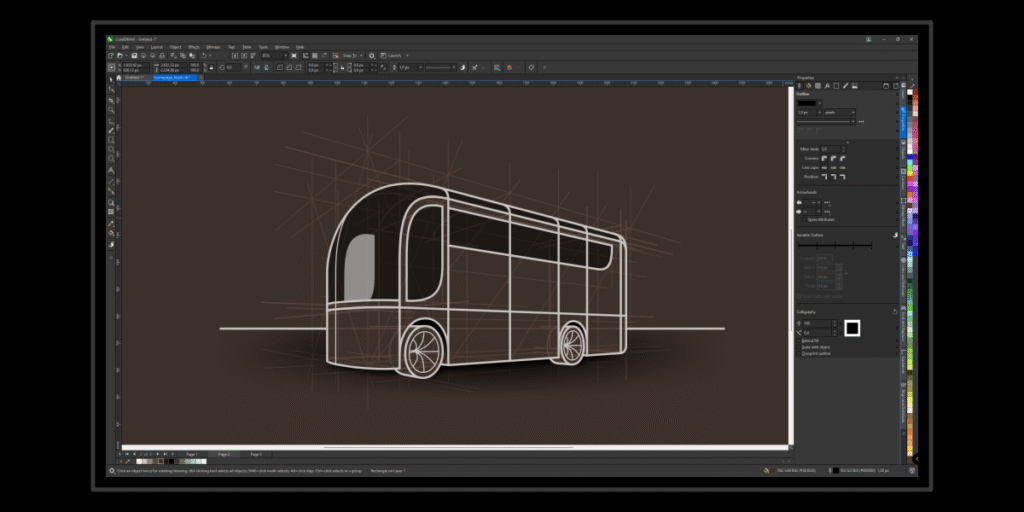The image size is (1024, 512).
Task: Select the Interactive Fill bucket tool
Action: 111,233
